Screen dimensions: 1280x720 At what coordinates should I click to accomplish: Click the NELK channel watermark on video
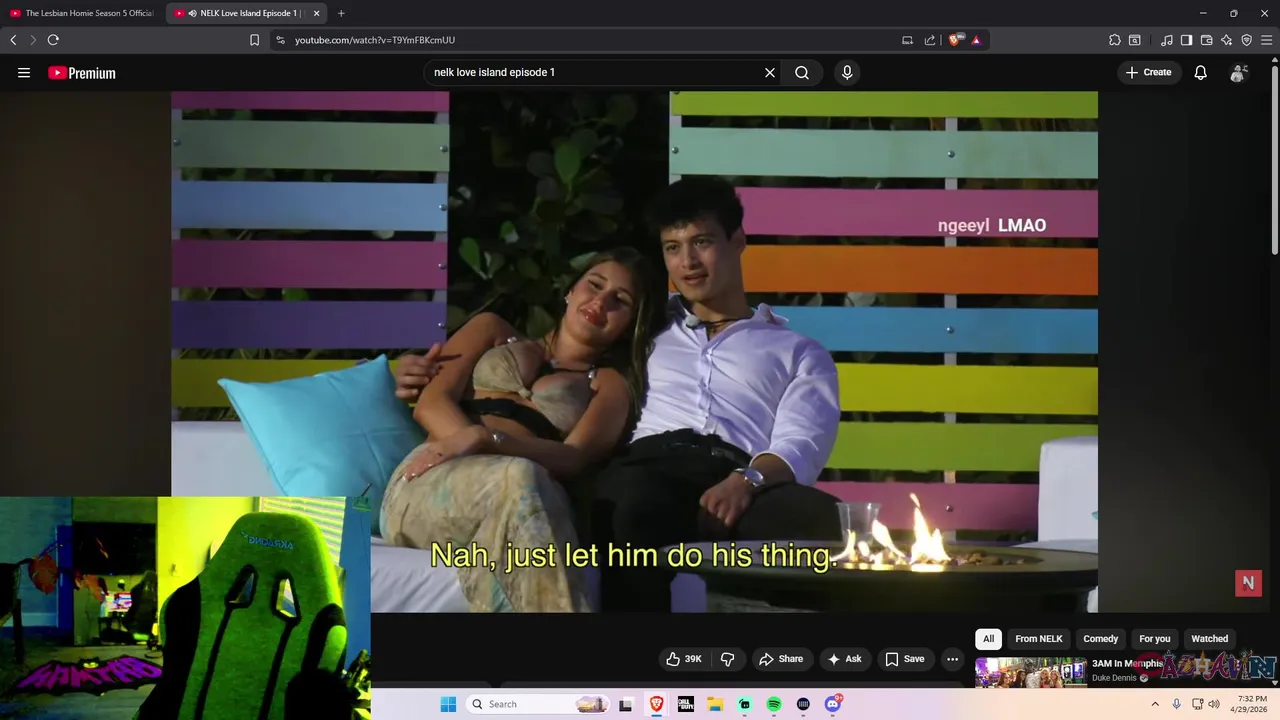click(x=1248, y=583)
